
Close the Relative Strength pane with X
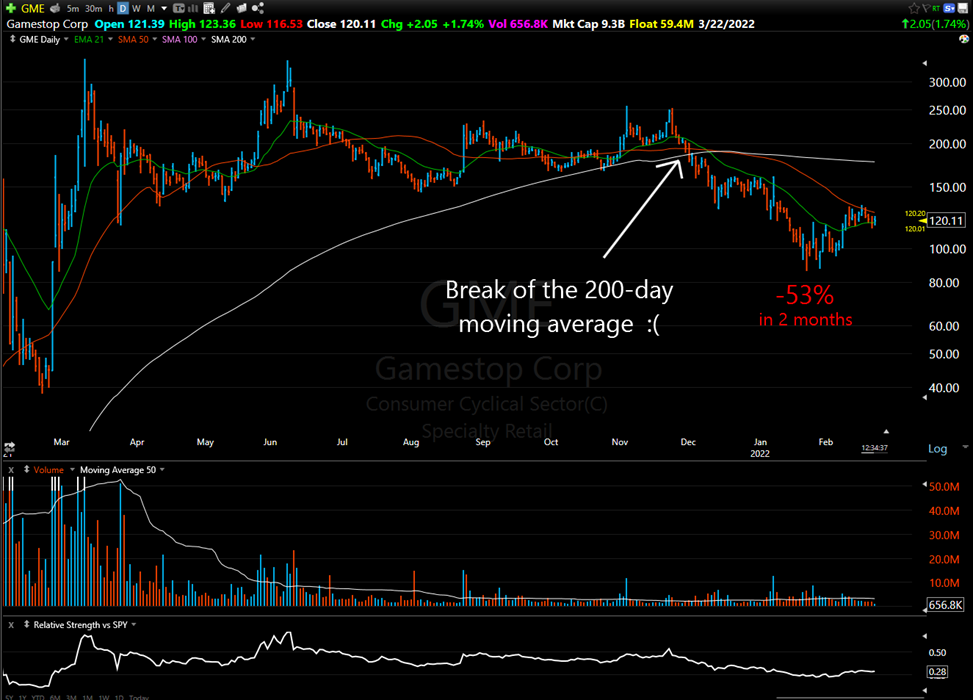(11, 625)
